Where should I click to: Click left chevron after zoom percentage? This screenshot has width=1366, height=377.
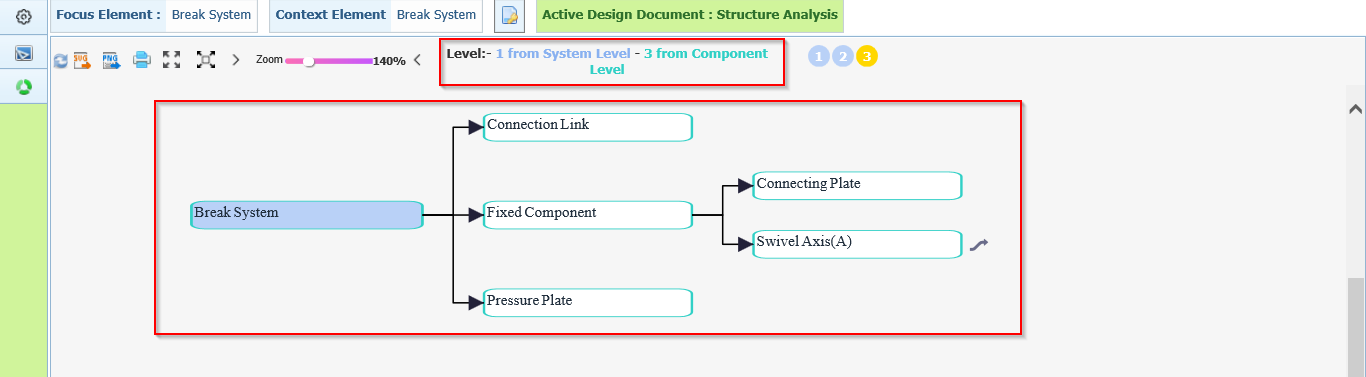coord(417,60)
